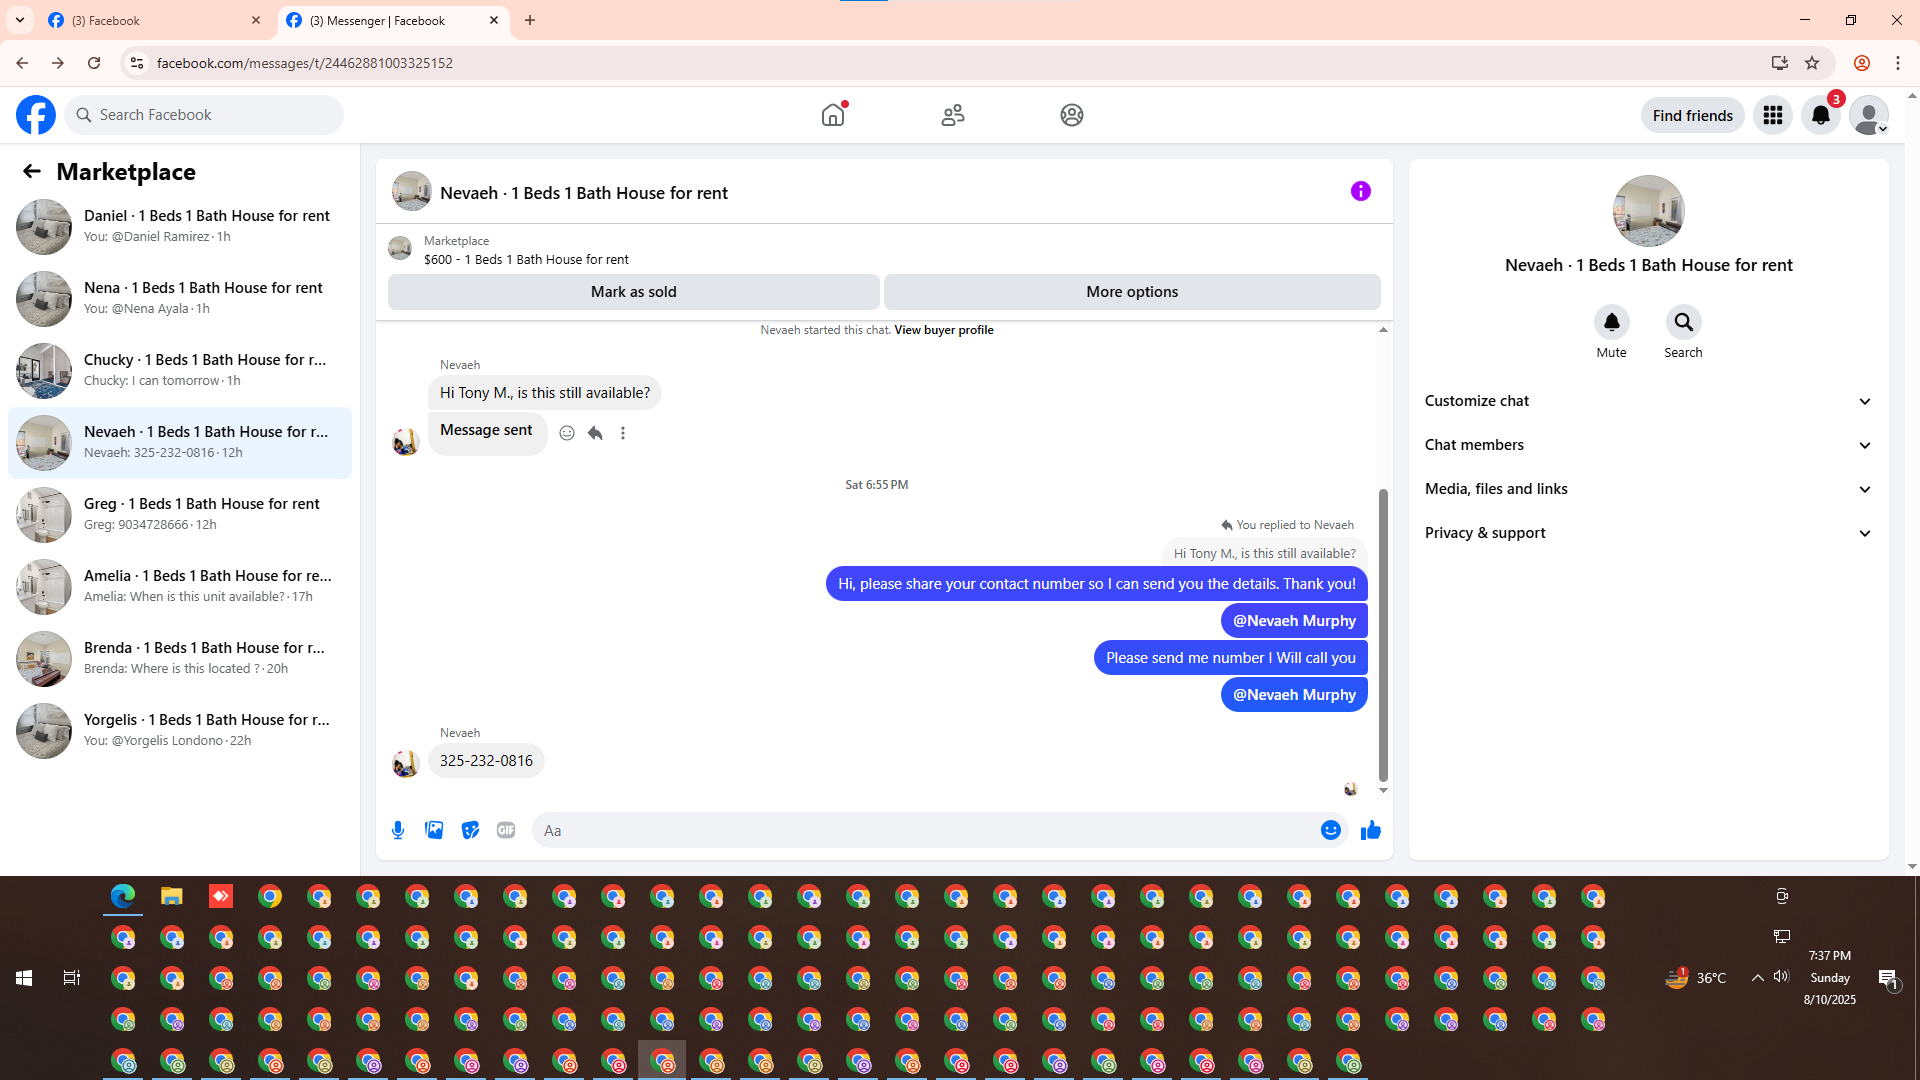Open the sticker picker icon

click(470, 830)
